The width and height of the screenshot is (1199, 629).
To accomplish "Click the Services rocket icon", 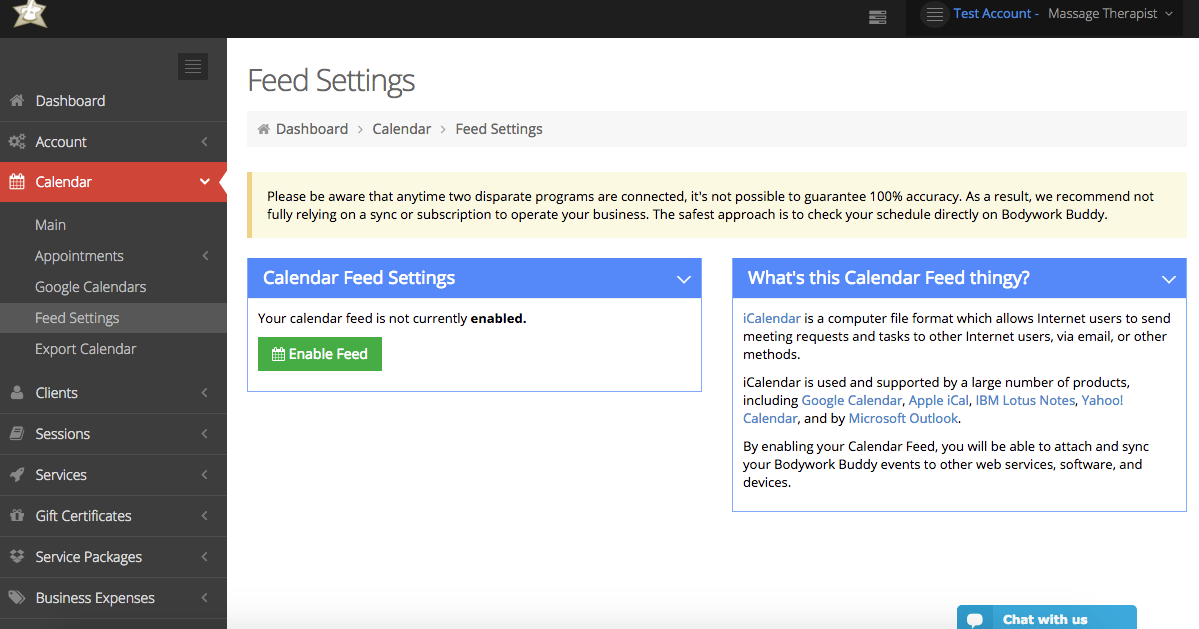I will coord(16,475).
